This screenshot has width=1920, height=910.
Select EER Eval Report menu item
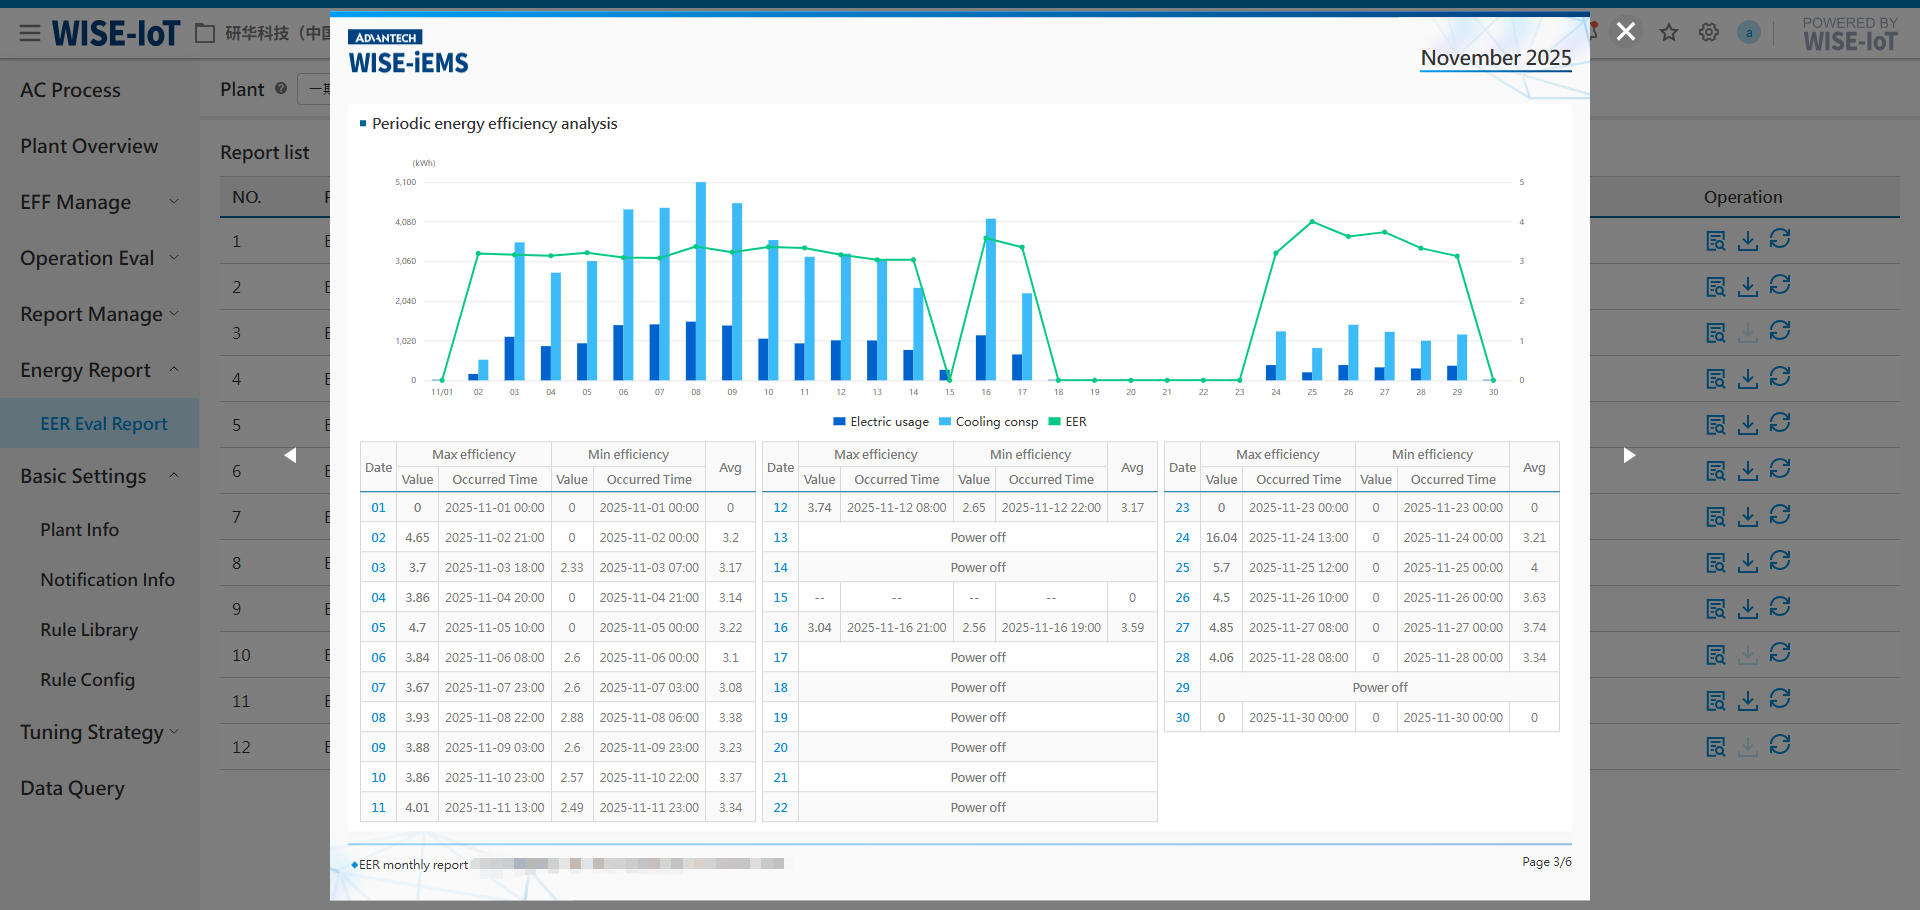pos(104,424)
